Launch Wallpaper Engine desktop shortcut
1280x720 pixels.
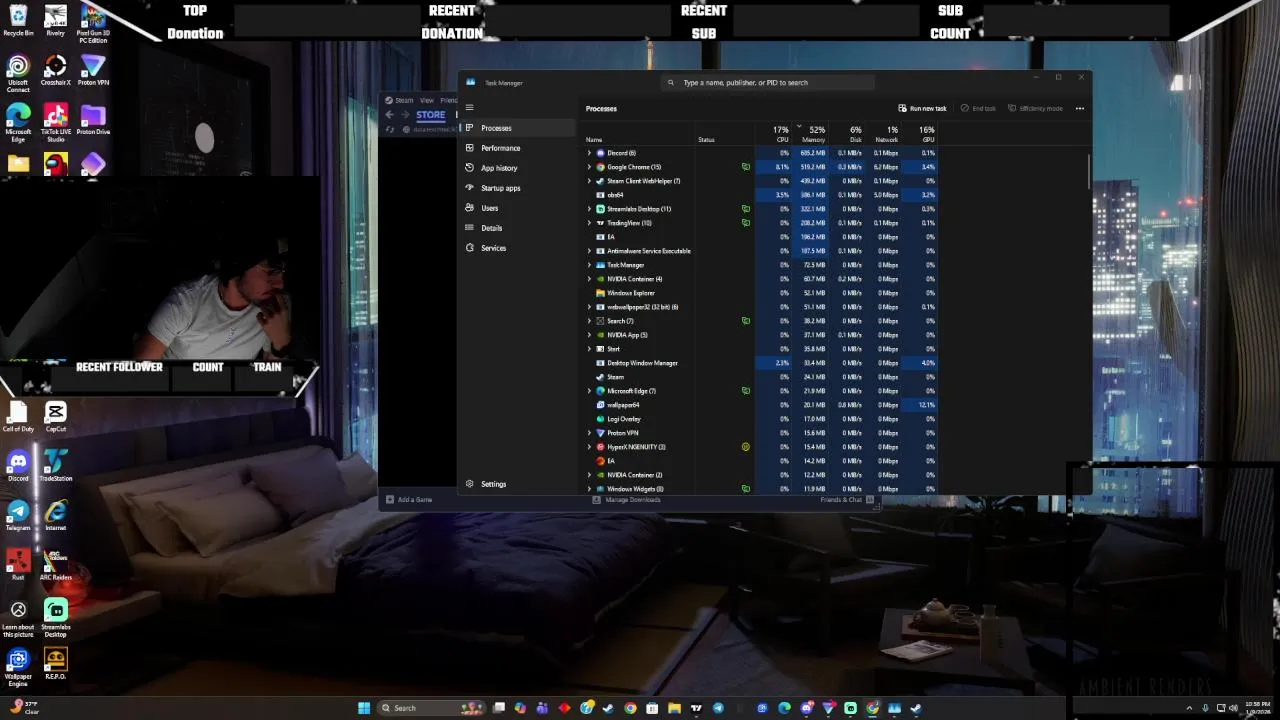[18, 668]
